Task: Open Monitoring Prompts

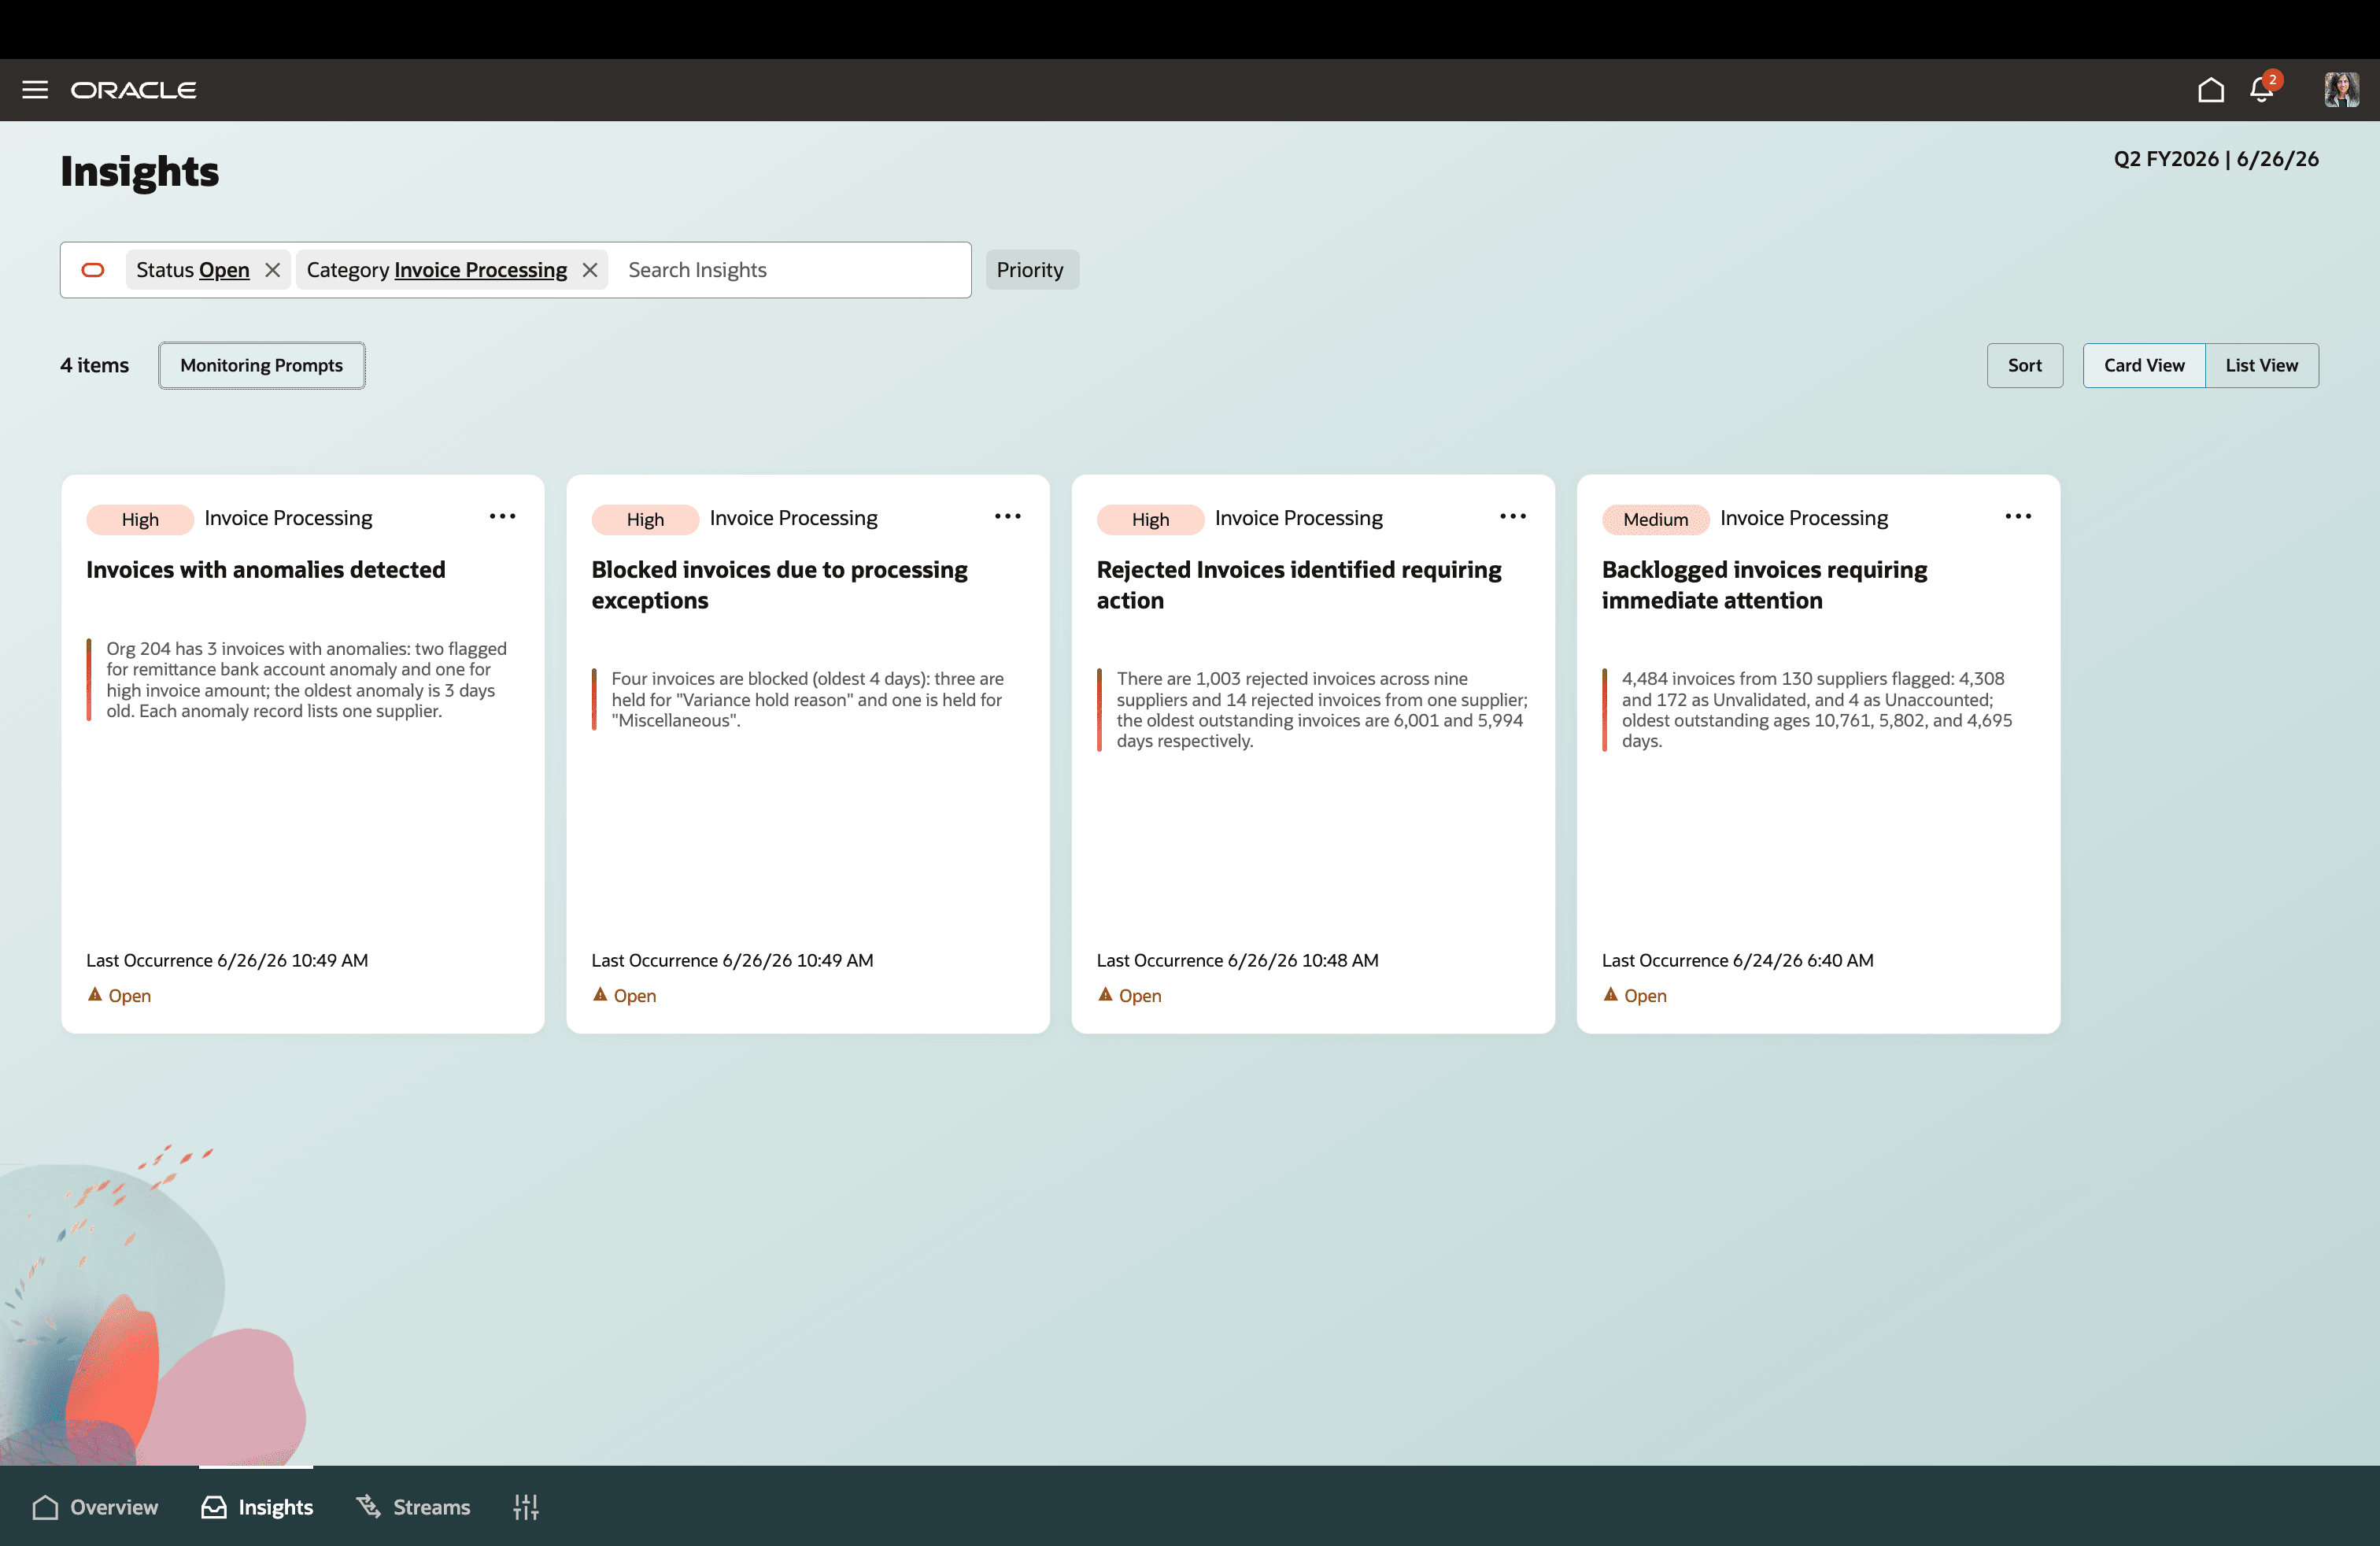Action: [262, 366]
